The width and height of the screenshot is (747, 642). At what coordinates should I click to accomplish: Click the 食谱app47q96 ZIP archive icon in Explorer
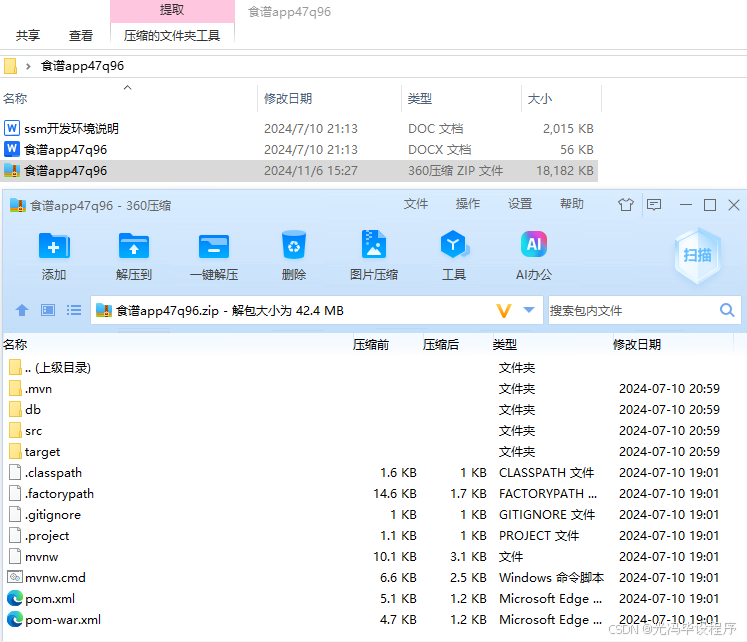coord(12,170)
